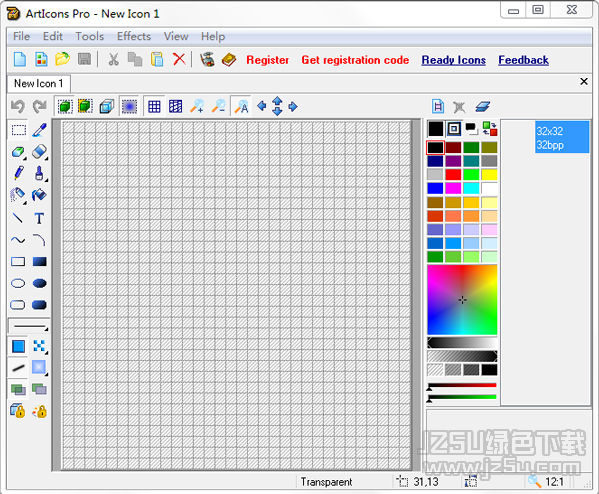Pick the color picker eyedropper tool

[39, 130]
